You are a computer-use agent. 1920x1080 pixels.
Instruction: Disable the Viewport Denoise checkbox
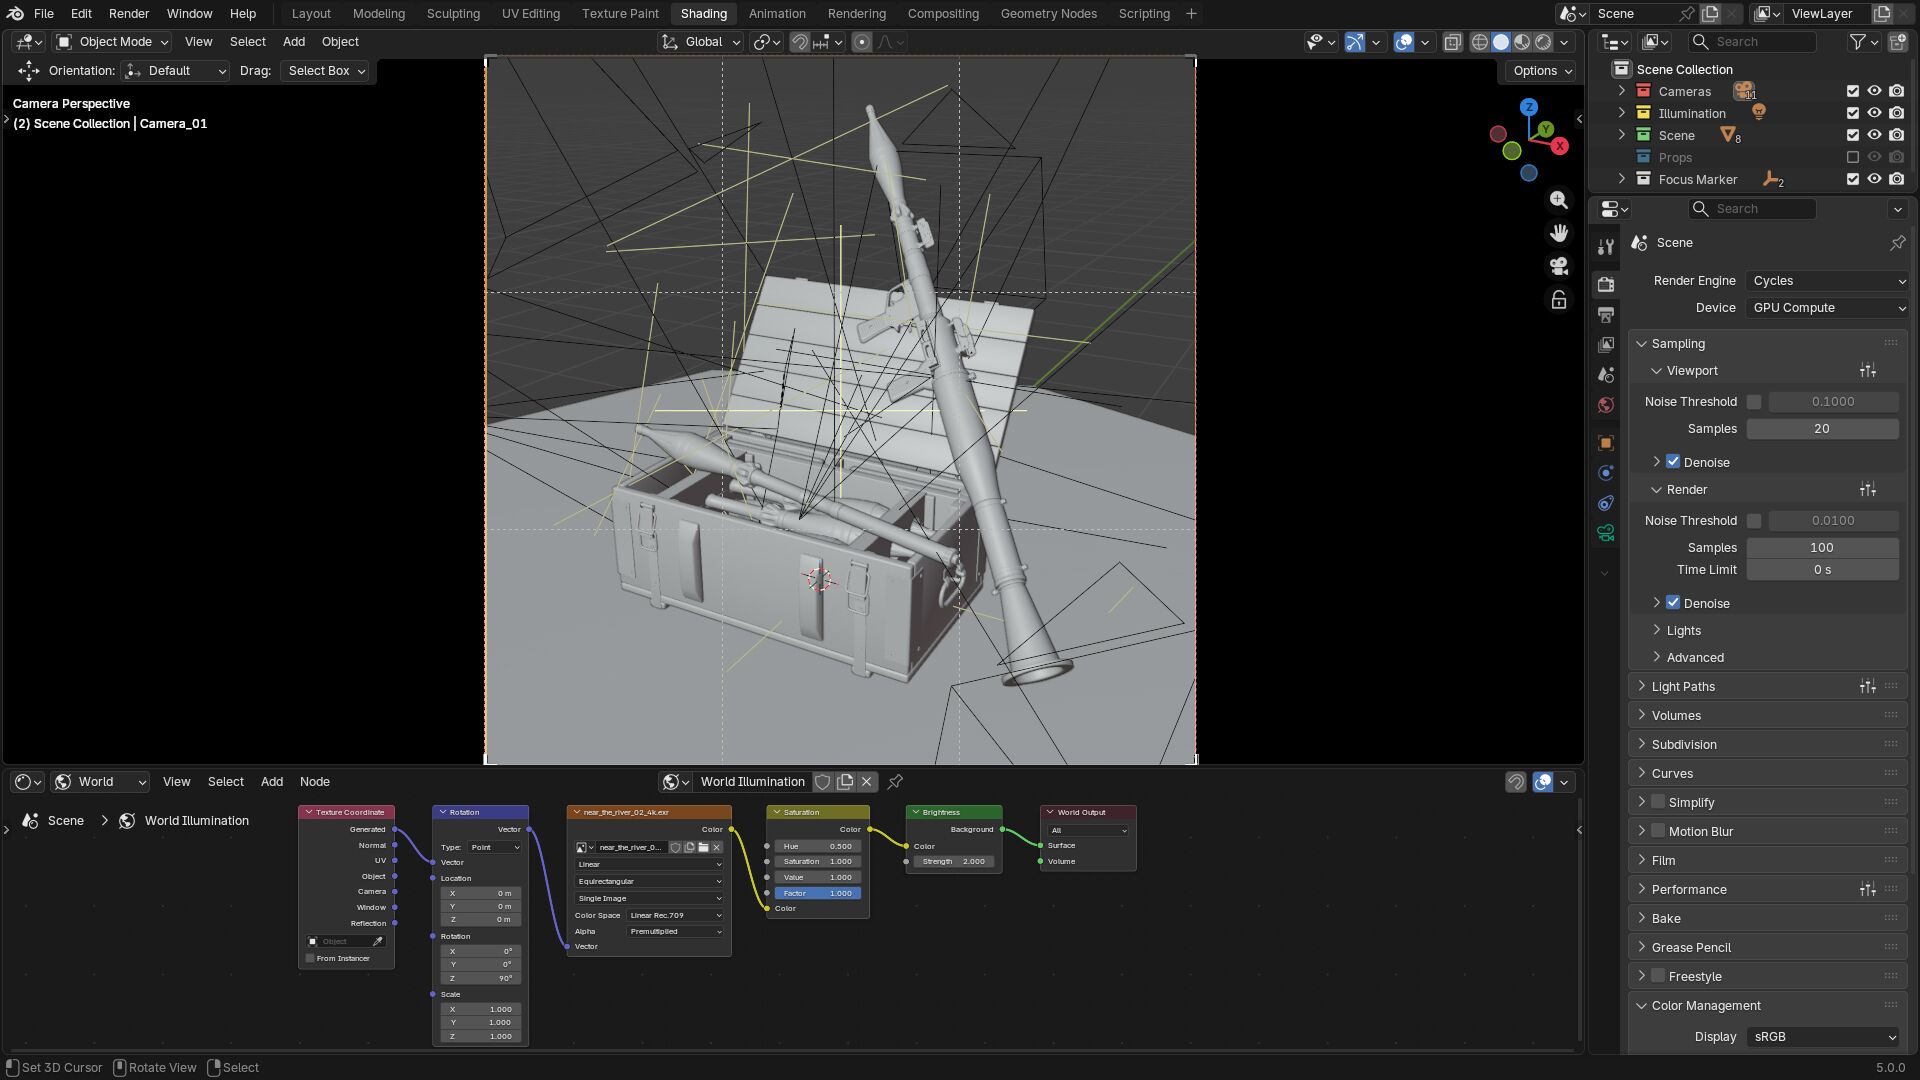(1673, 462)
